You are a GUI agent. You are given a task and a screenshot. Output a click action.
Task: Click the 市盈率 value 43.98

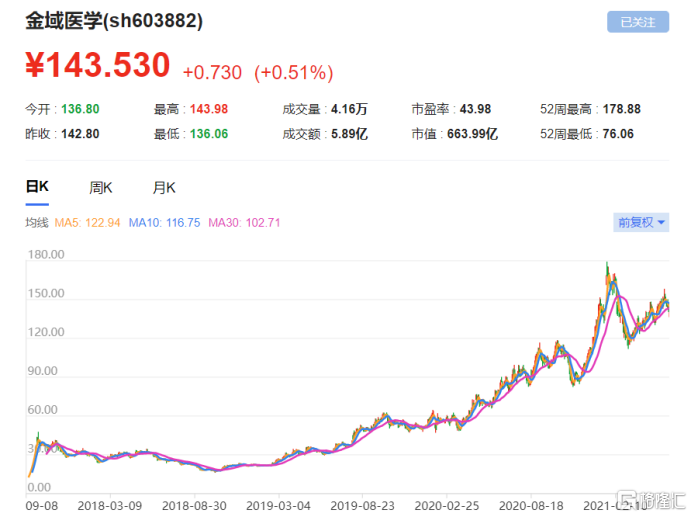[x=475, y=109]
